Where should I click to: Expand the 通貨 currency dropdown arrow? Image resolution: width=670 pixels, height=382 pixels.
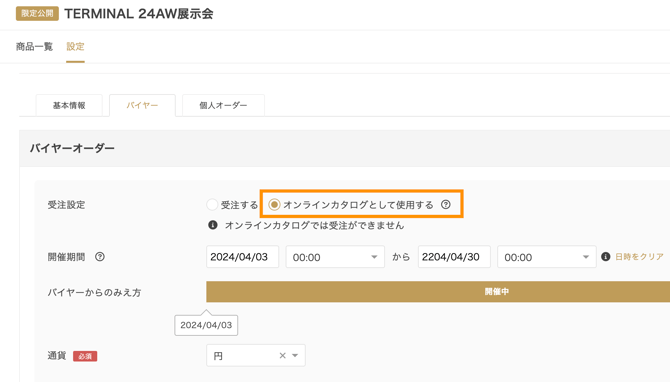click(x=295, y=356)
